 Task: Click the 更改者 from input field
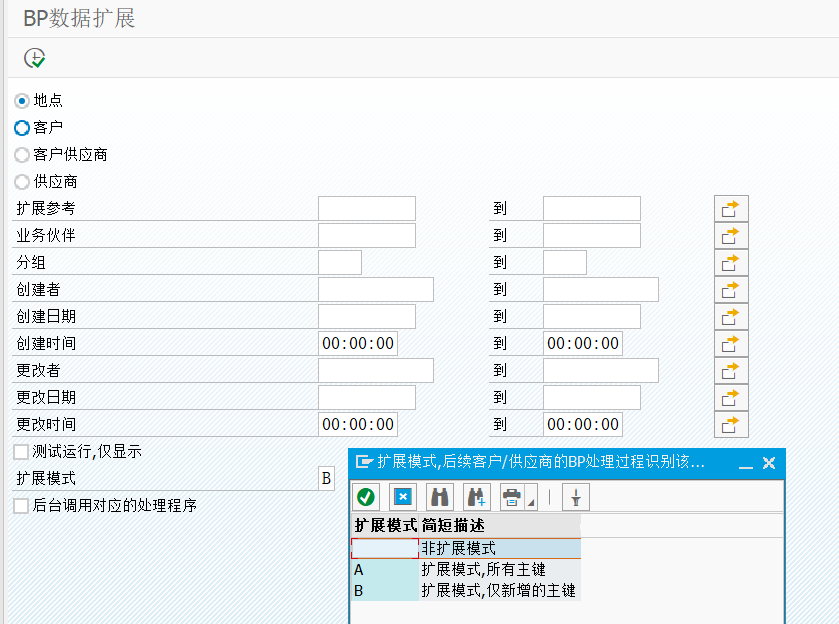click(x=376, y=370)
